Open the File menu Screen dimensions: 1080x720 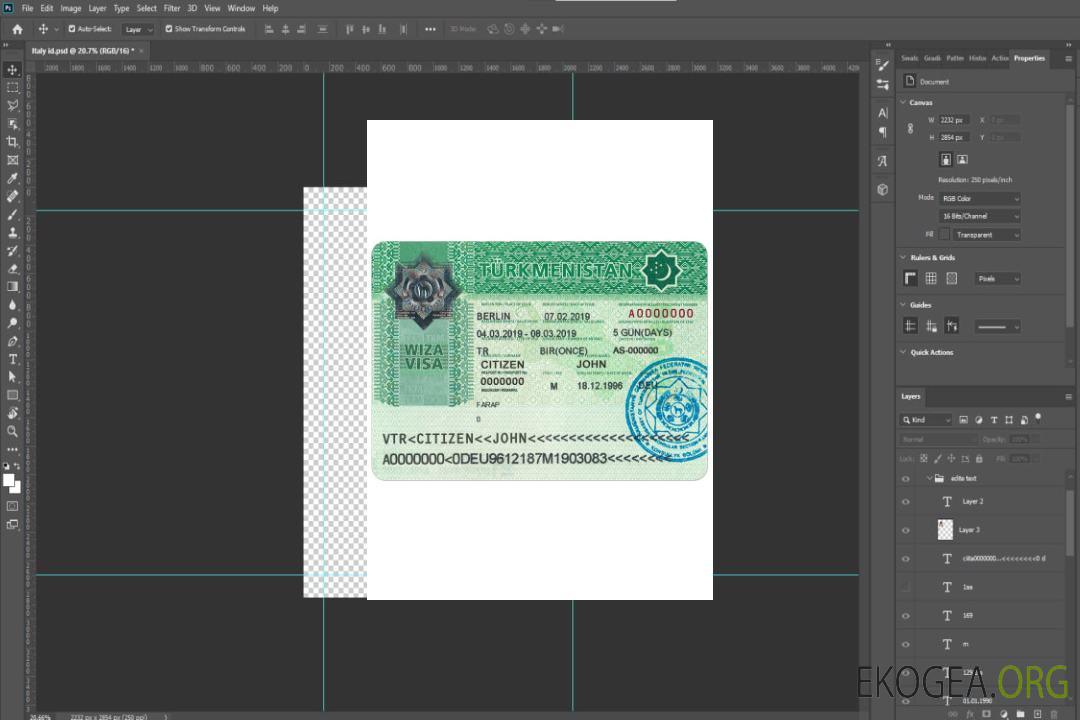[x=27, y=8]
